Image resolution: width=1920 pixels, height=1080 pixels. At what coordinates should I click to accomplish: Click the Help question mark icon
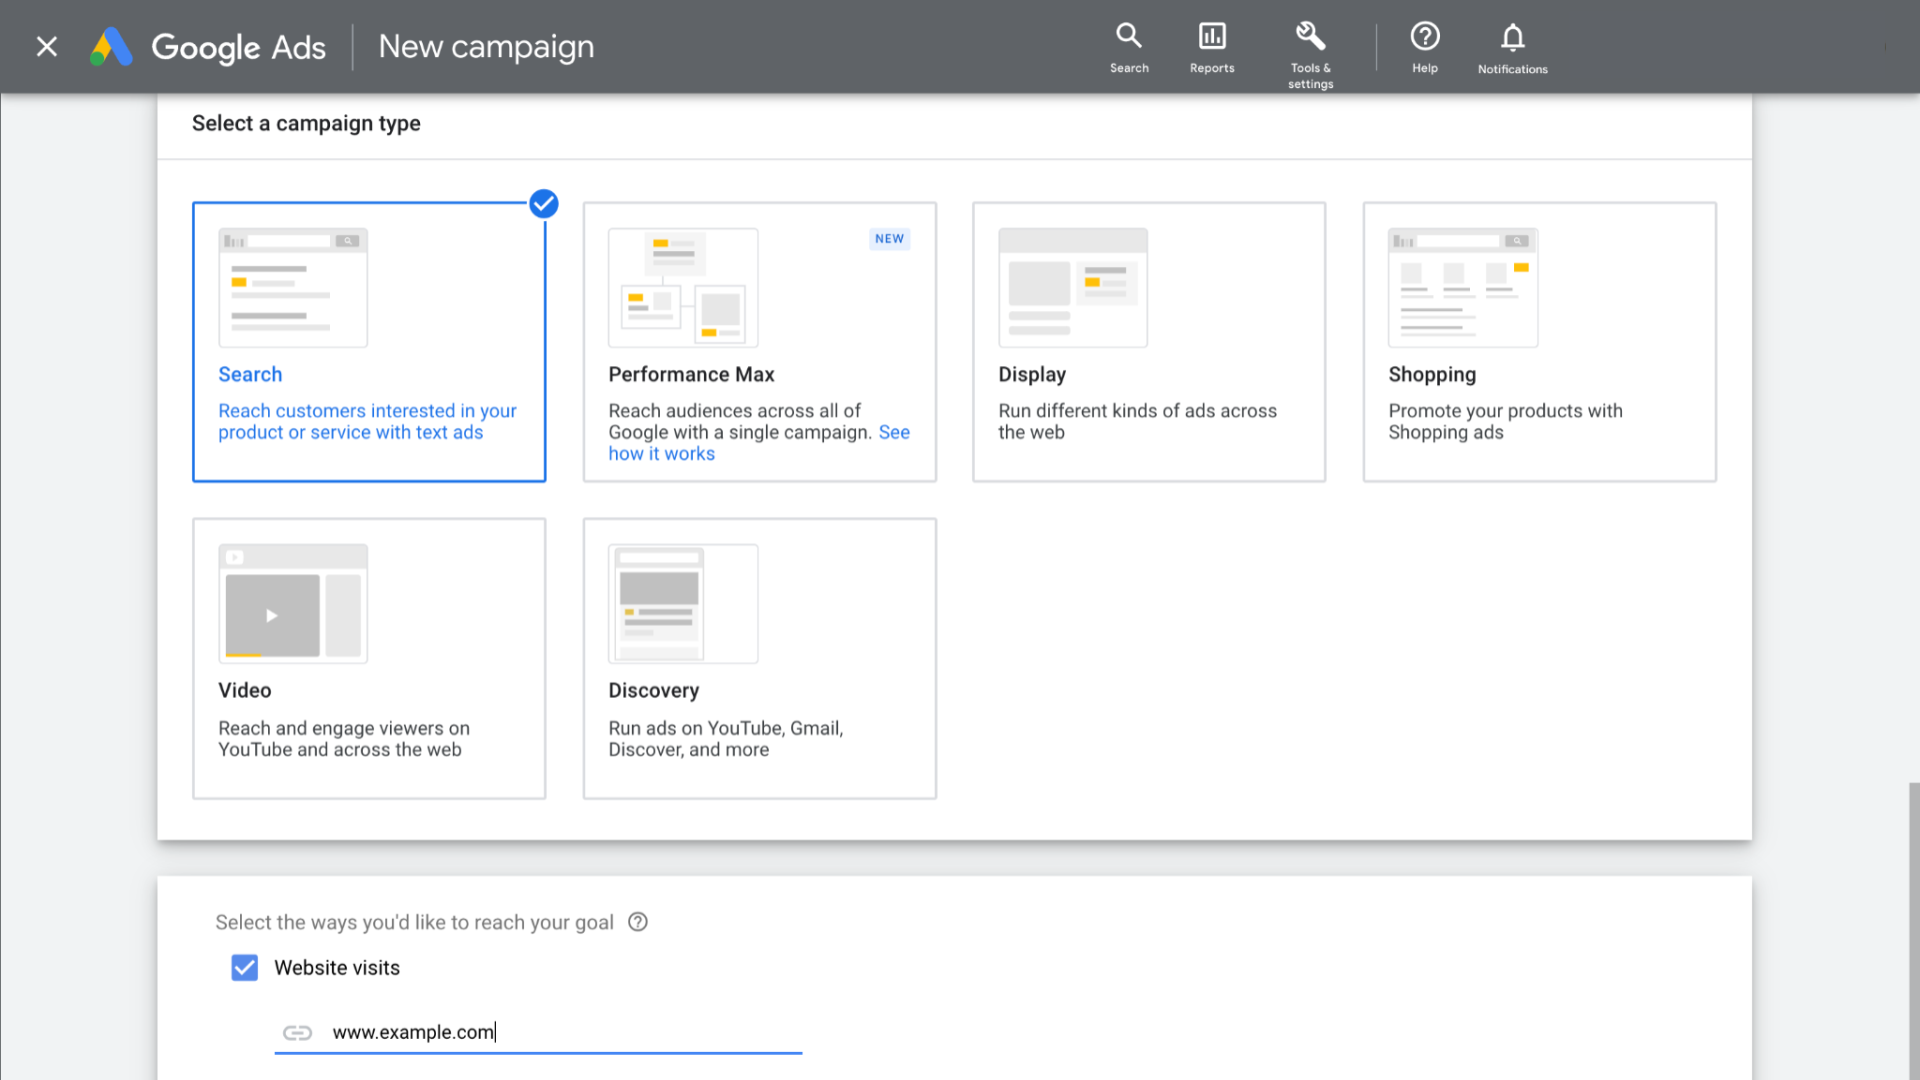(x=1425, y=46)
